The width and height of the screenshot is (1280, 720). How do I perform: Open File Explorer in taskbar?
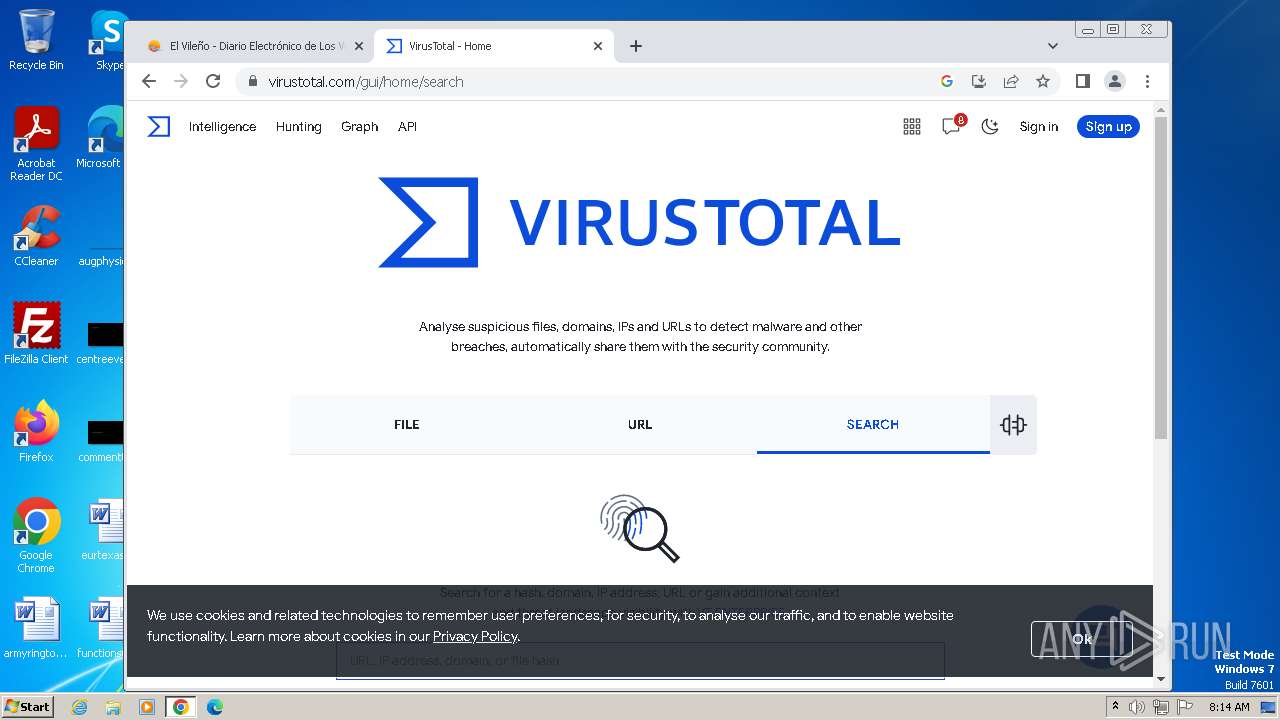coord(113,707)
